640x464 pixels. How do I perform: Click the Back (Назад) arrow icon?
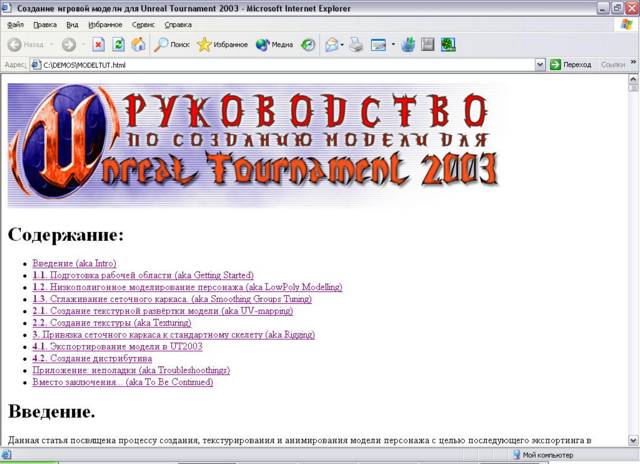[x=15, y=44]
